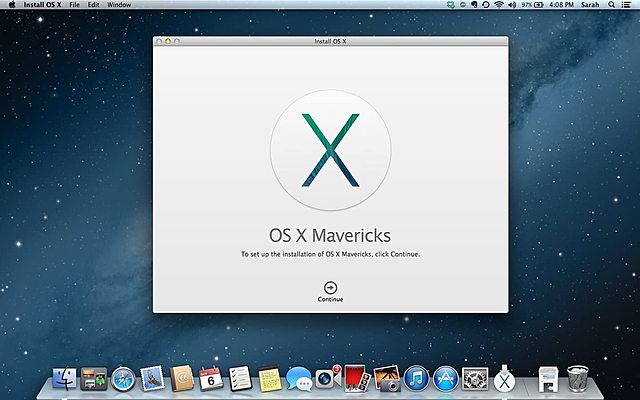This screenshot has height=400, width=640.
Task: Launch Messages speech bubble icon
Action: tap(299, 379)
